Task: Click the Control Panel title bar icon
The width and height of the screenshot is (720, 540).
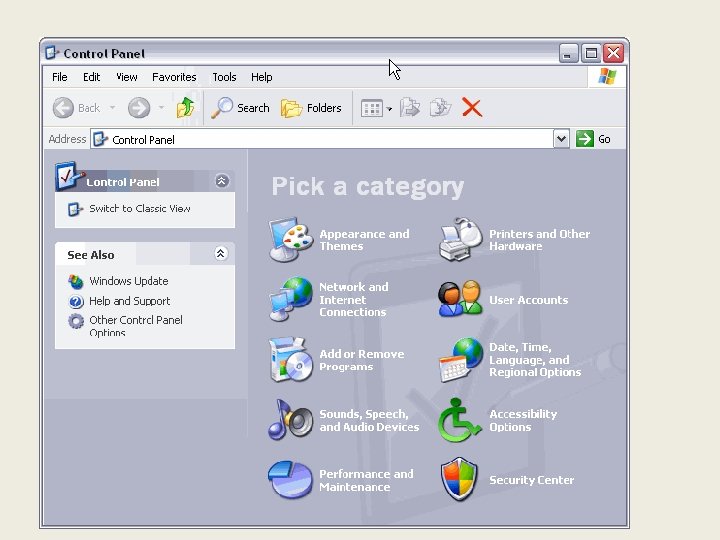Action: tap(52, 53)
